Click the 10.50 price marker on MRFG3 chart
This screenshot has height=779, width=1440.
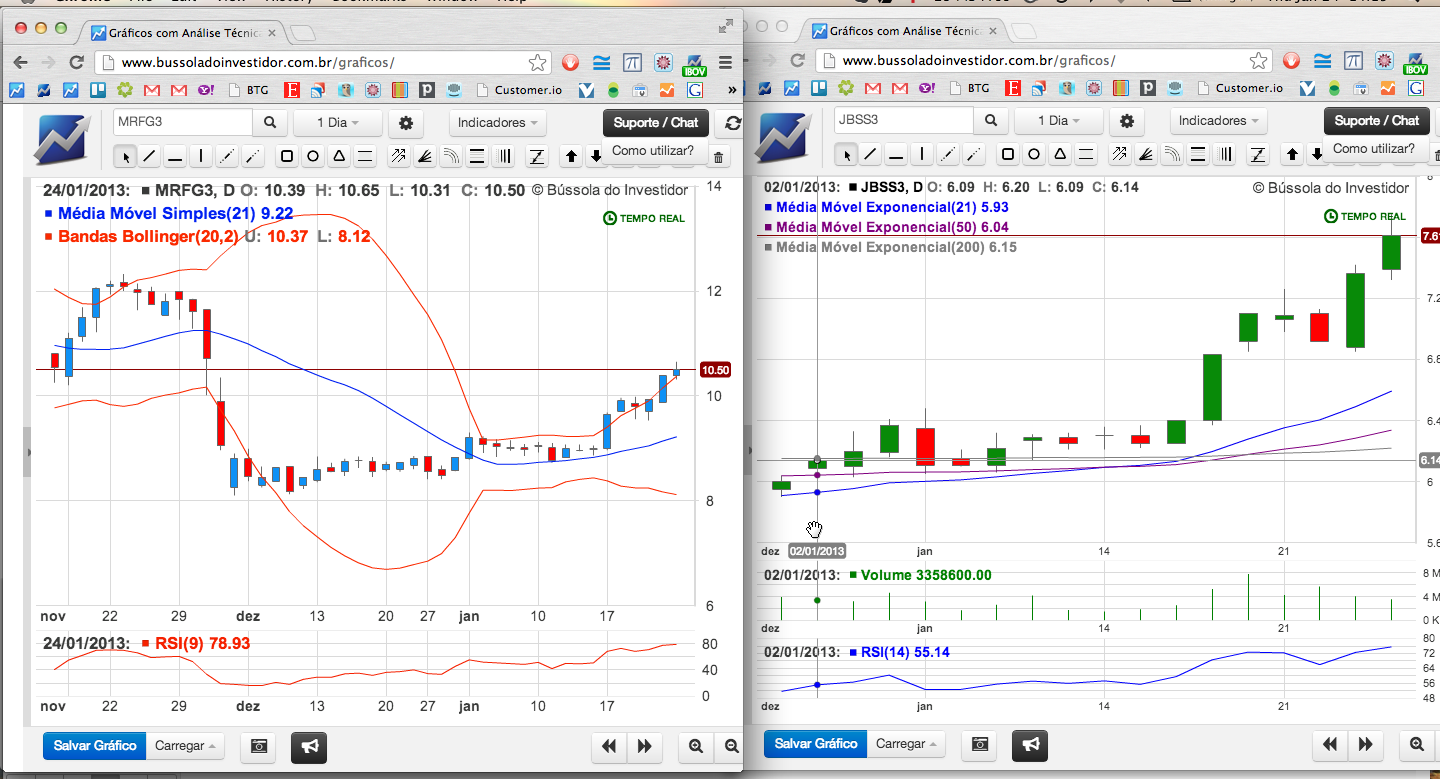coord(715,370)
